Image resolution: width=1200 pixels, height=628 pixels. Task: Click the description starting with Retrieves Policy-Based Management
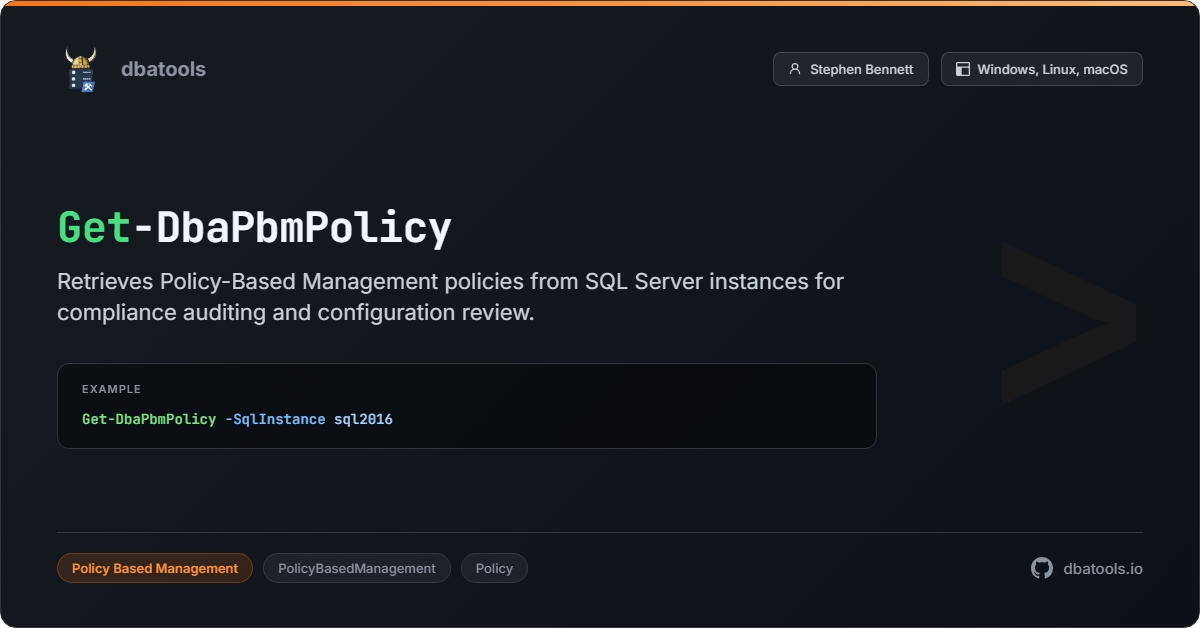450,296
